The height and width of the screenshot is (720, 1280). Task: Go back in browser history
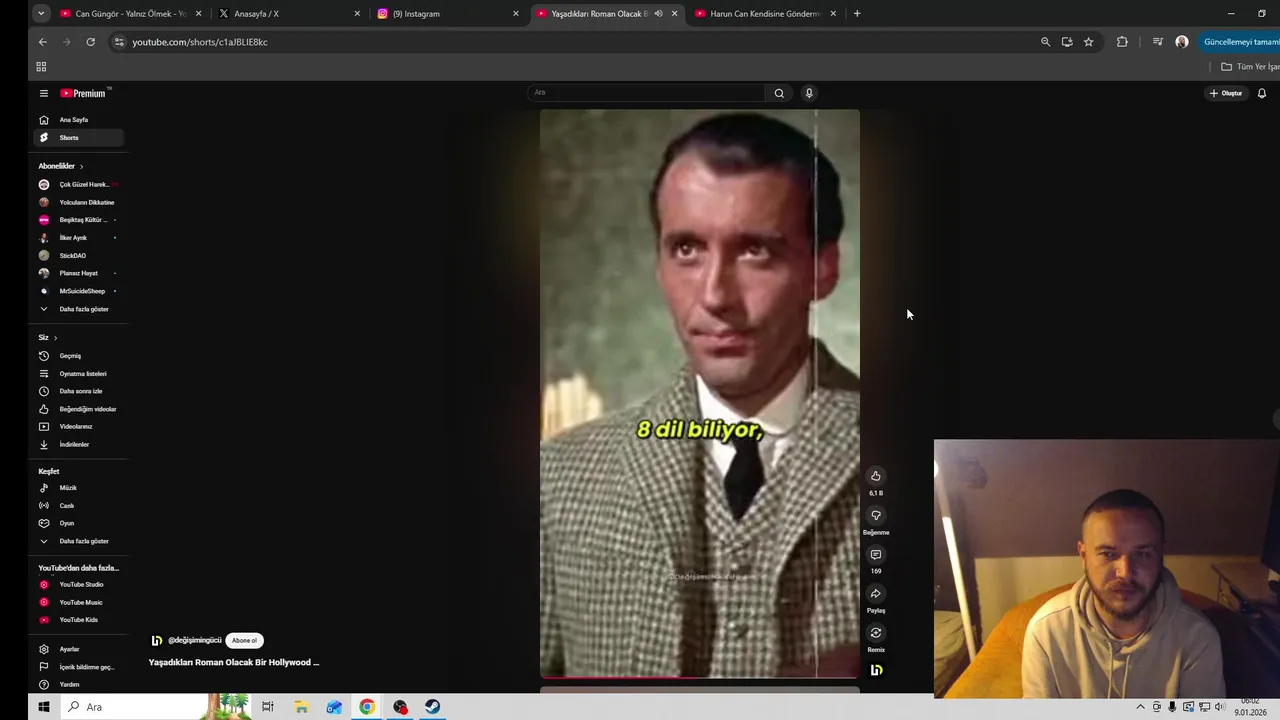[x=42, y=42]
